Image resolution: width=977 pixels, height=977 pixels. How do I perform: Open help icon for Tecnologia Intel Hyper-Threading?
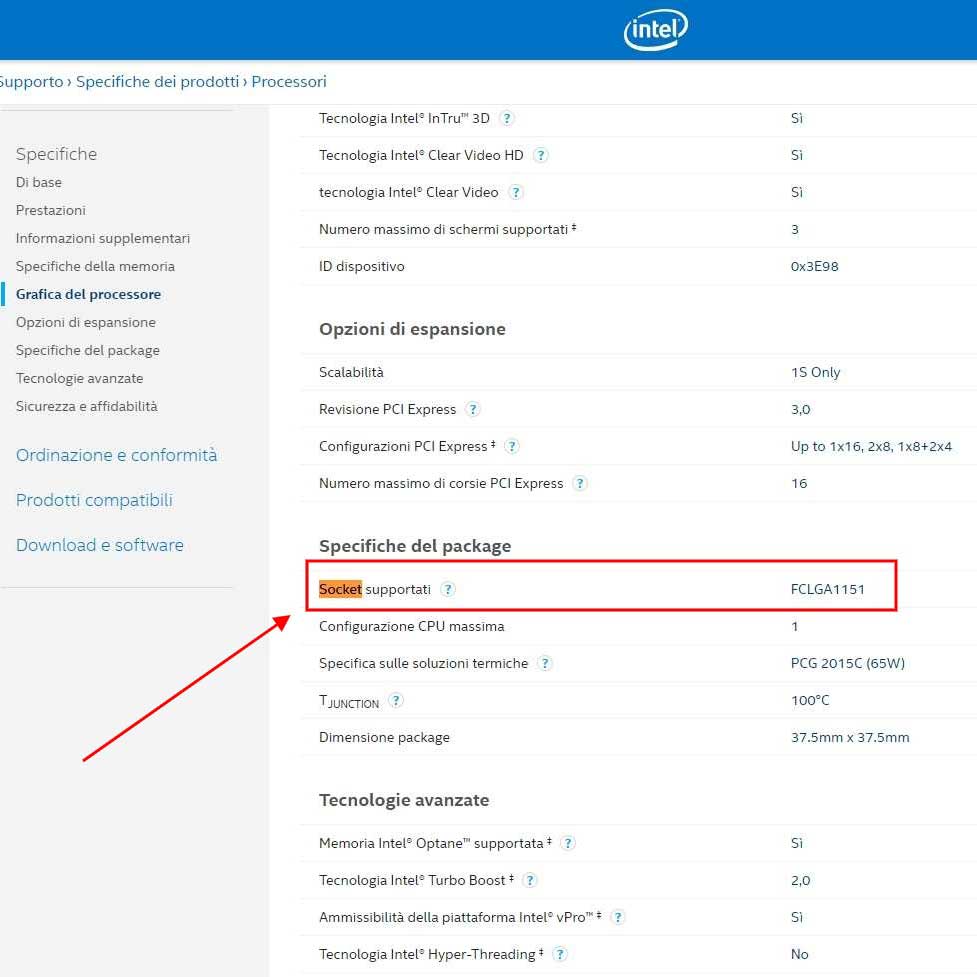[560, 955]
